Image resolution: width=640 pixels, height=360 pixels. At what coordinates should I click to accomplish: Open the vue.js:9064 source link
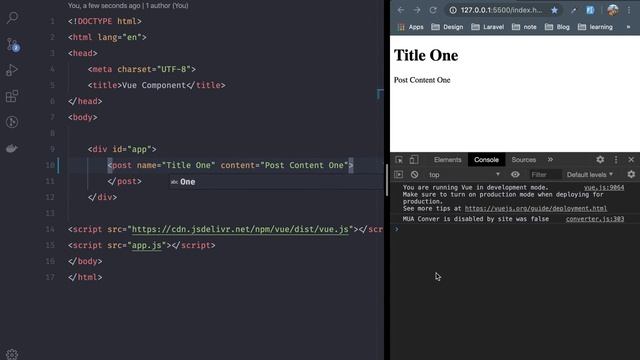tap(604, 188)
